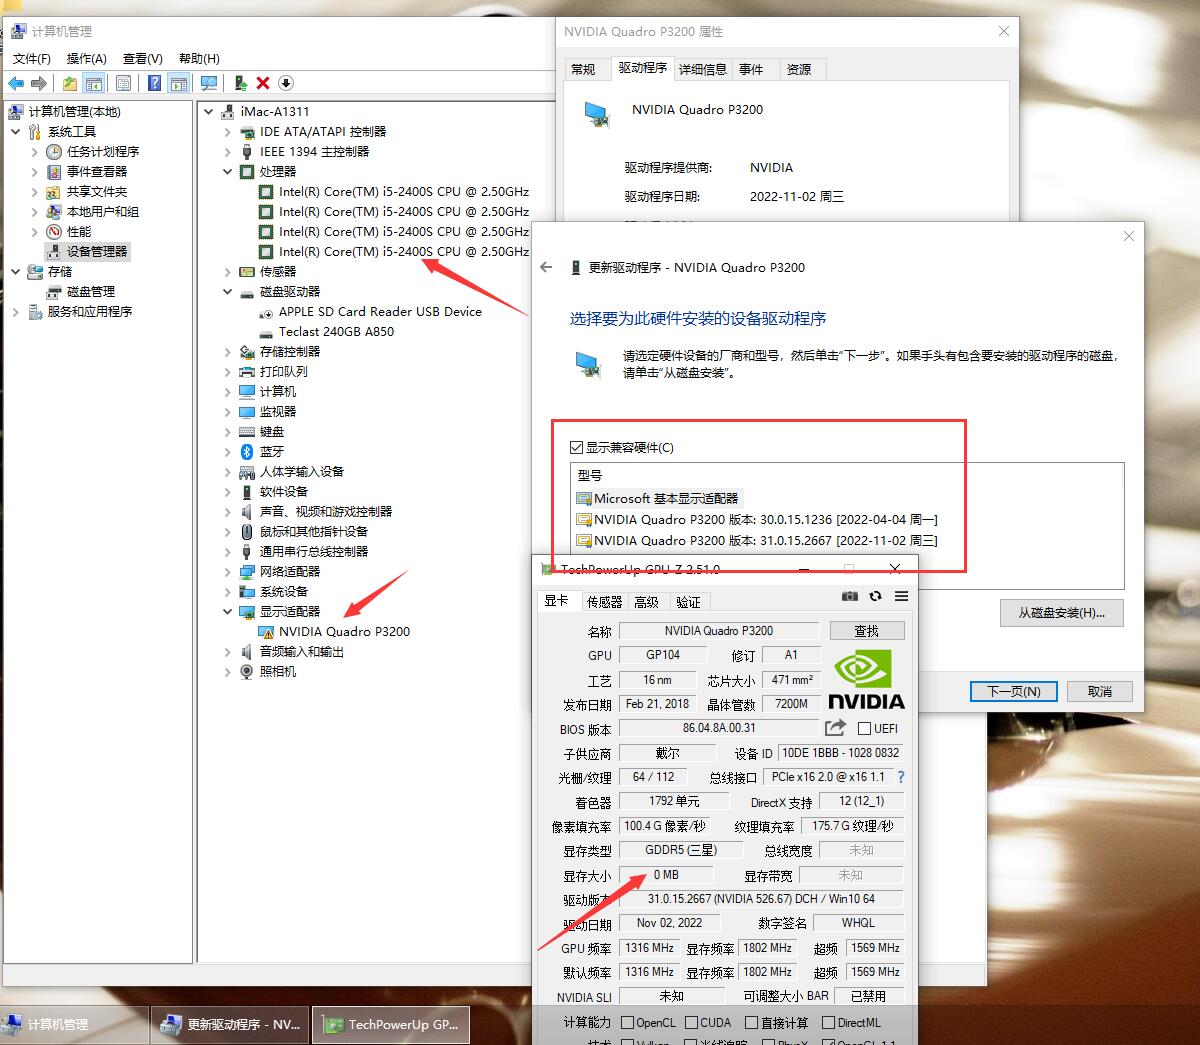1200x1045 pixels.
Task: Select Teclast 240GB A850 disk drive
Action: pyautogui.click(x=336, y=331)
